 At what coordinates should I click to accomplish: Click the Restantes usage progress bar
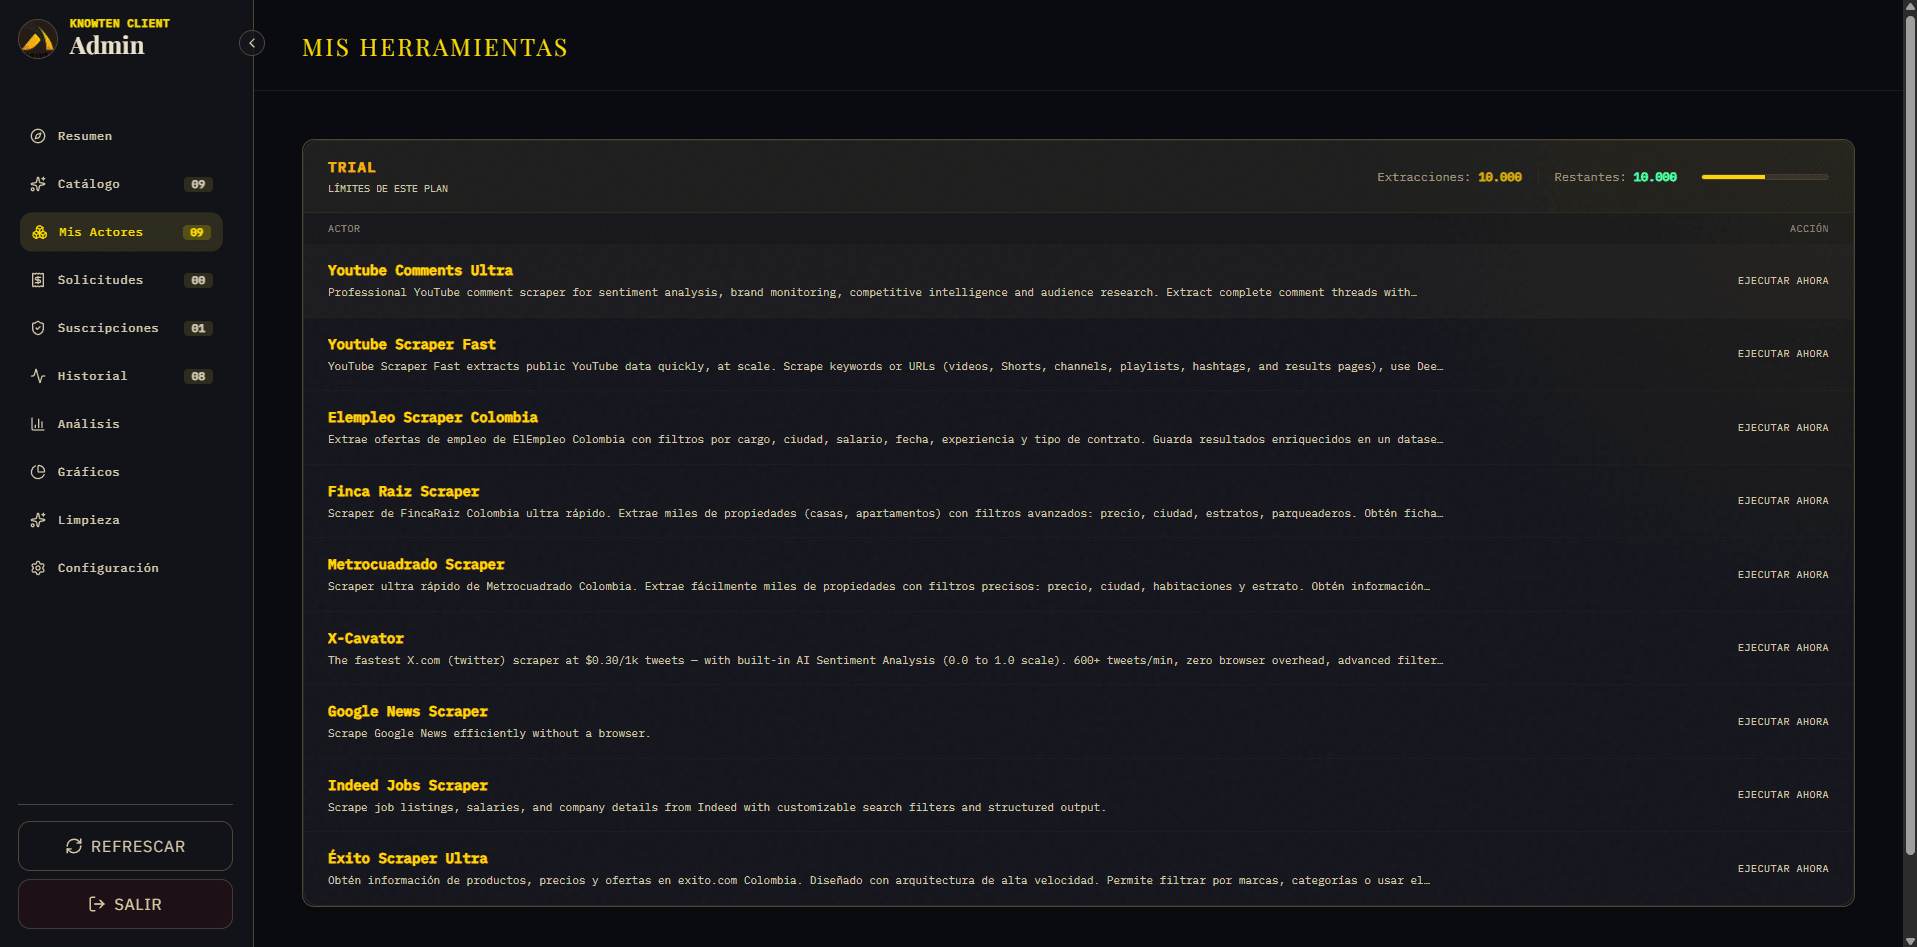1765,177
